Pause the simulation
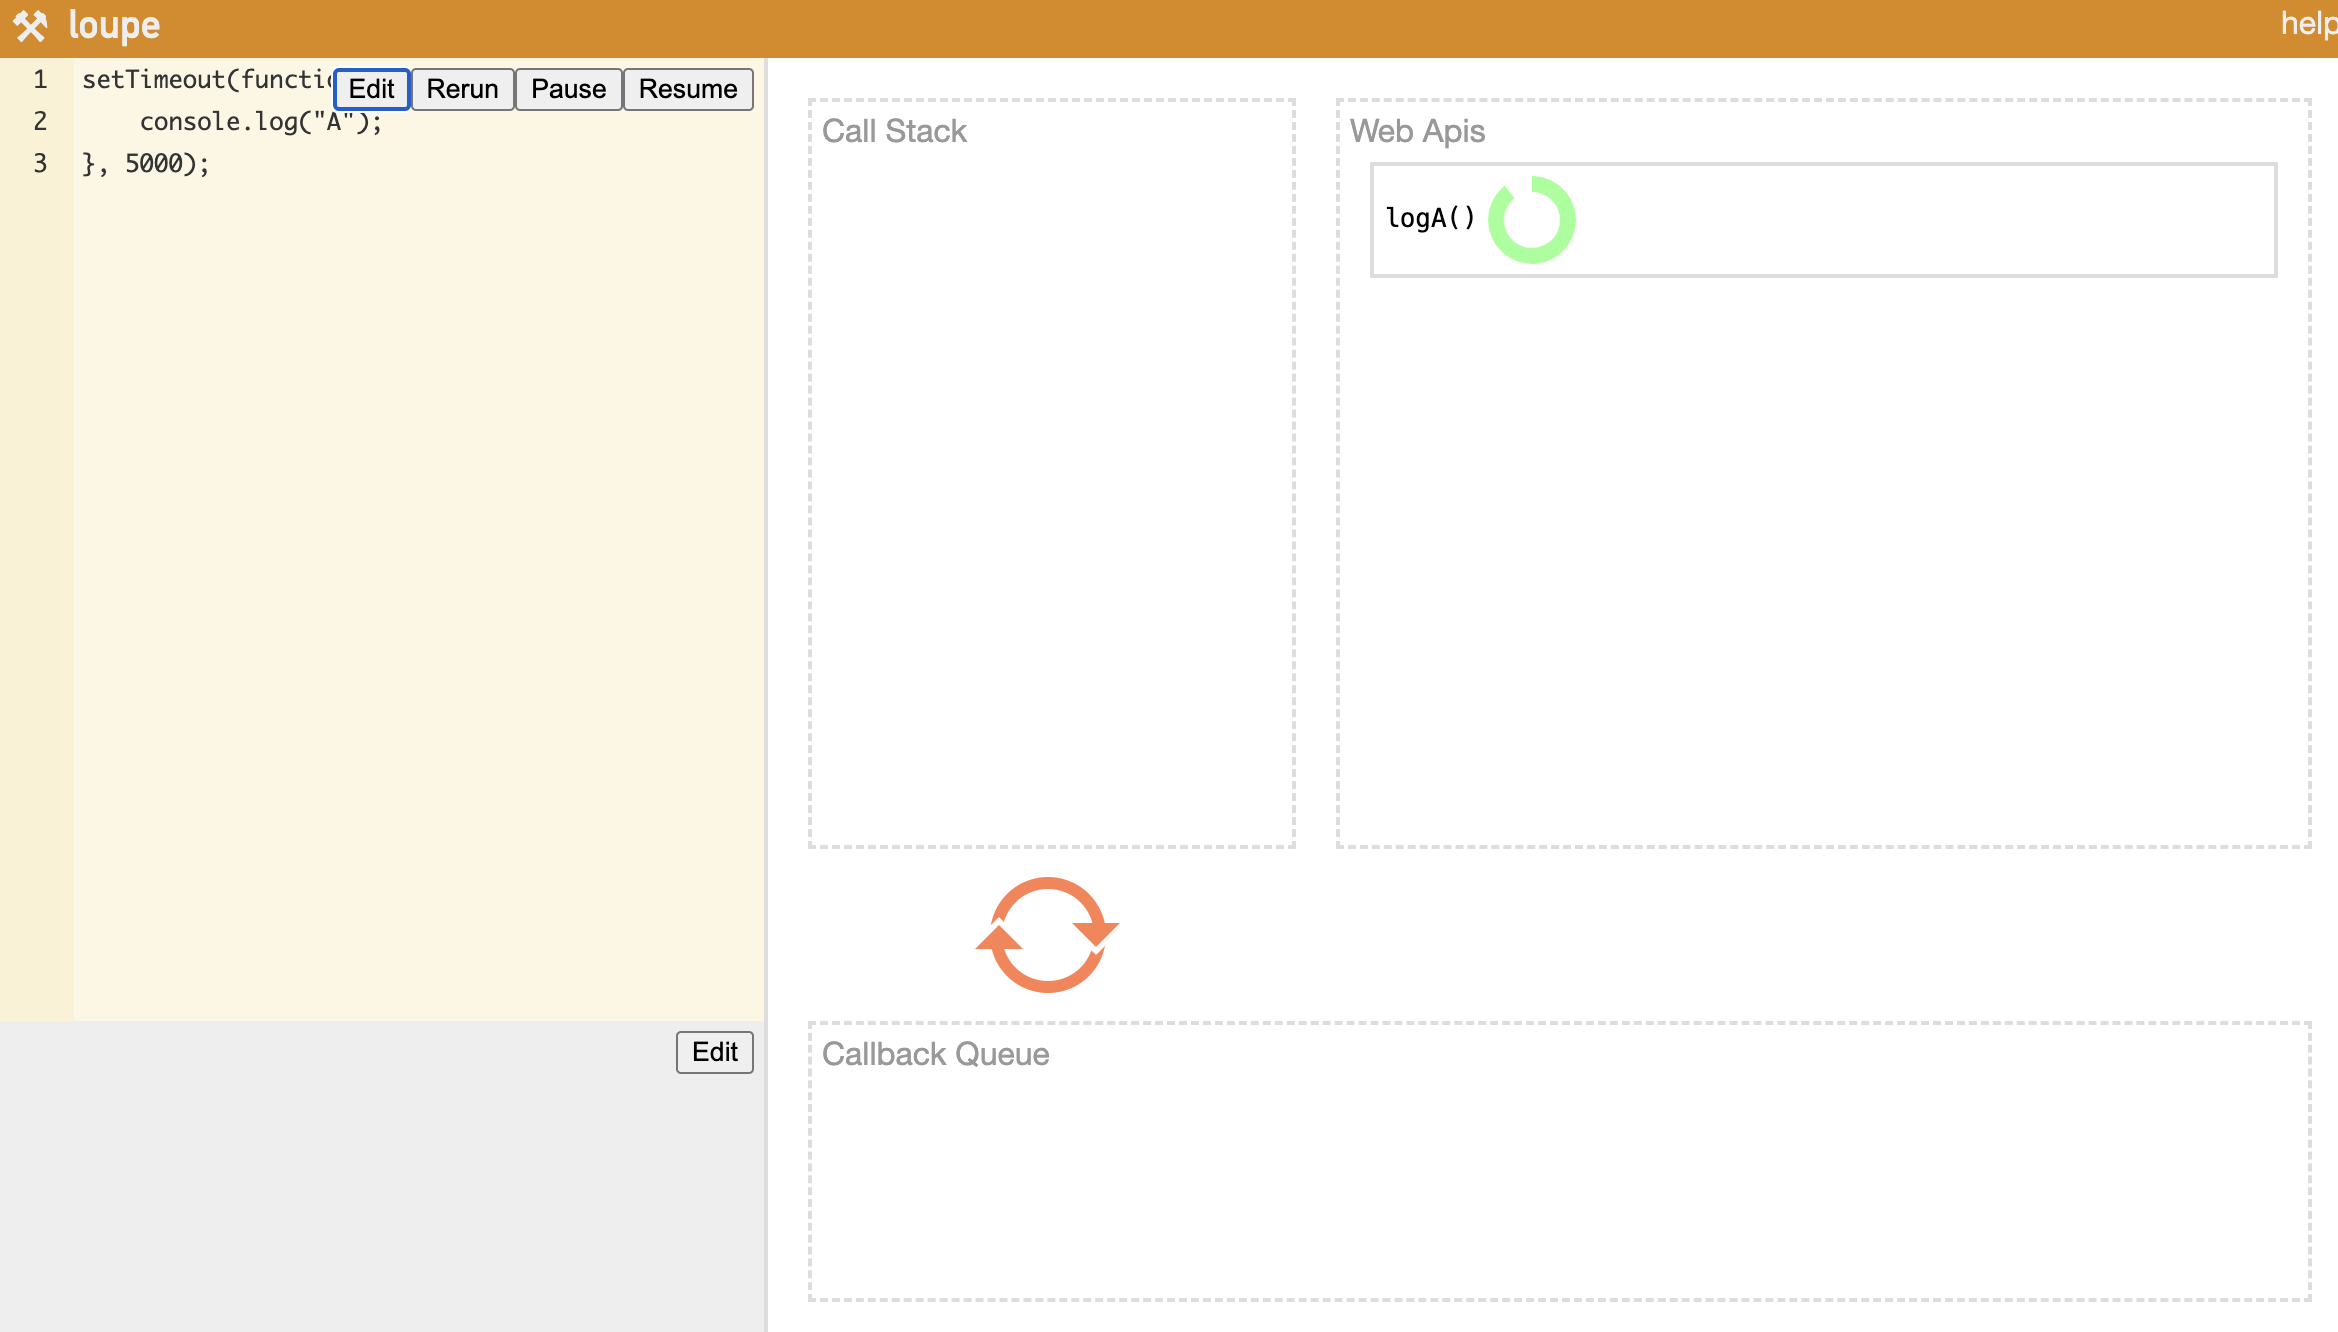The width and height of the screenshot is (2338, 1332). click(568, 89)
